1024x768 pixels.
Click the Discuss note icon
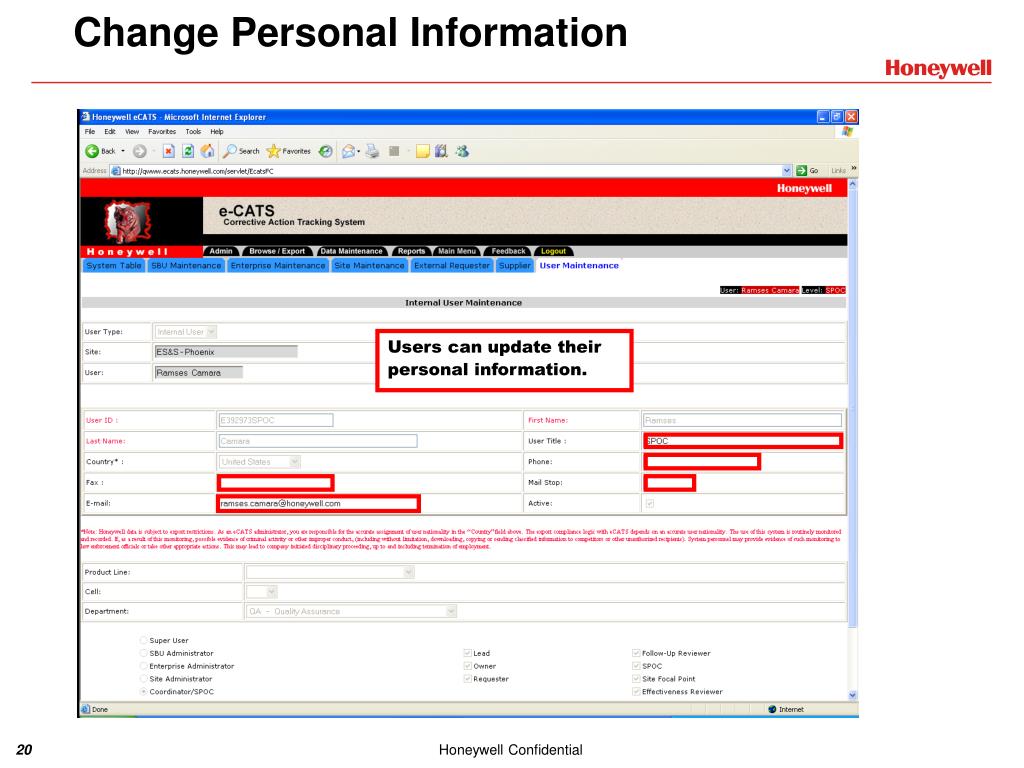click(423, 152)
